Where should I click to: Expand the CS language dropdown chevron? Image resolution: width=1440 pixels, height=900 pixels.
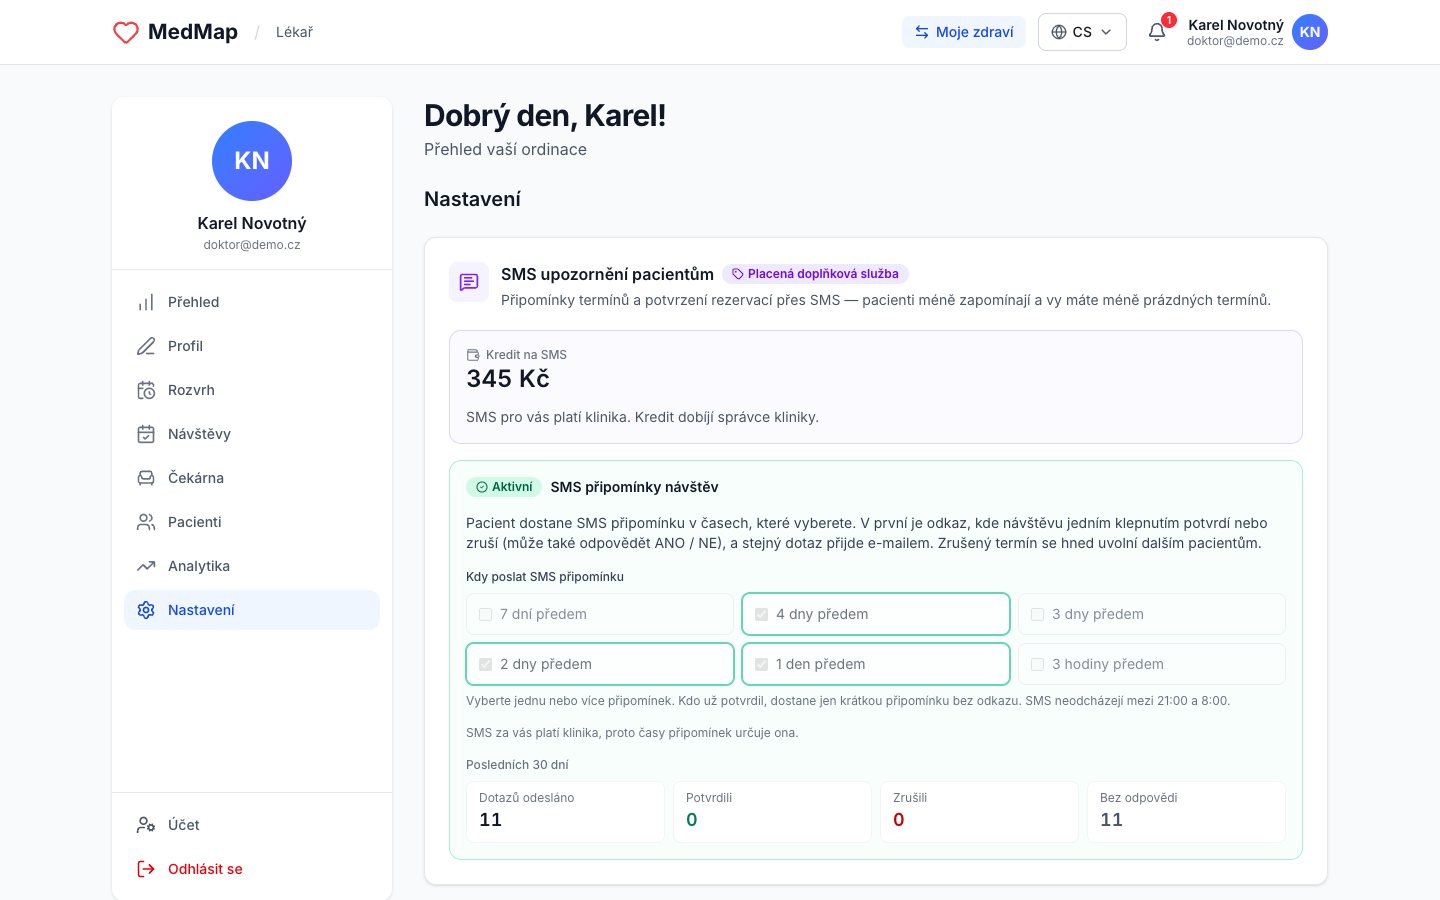(x=1106, y=32)
